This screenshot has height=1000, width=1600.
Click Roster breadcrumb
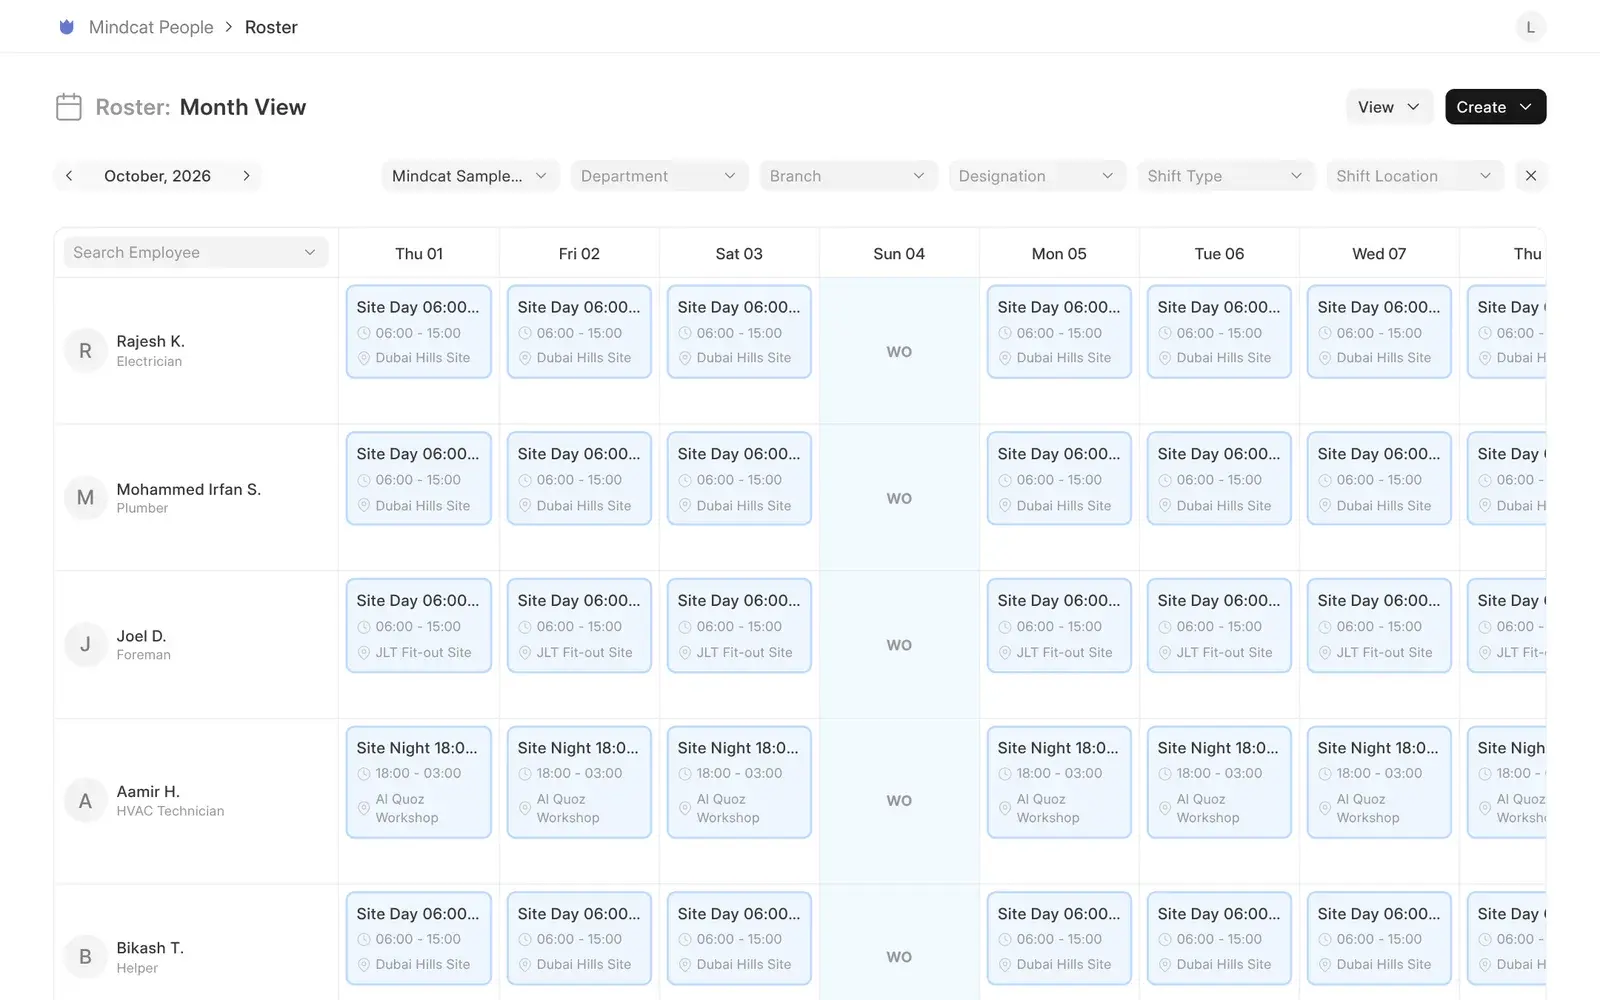(271, 27)
